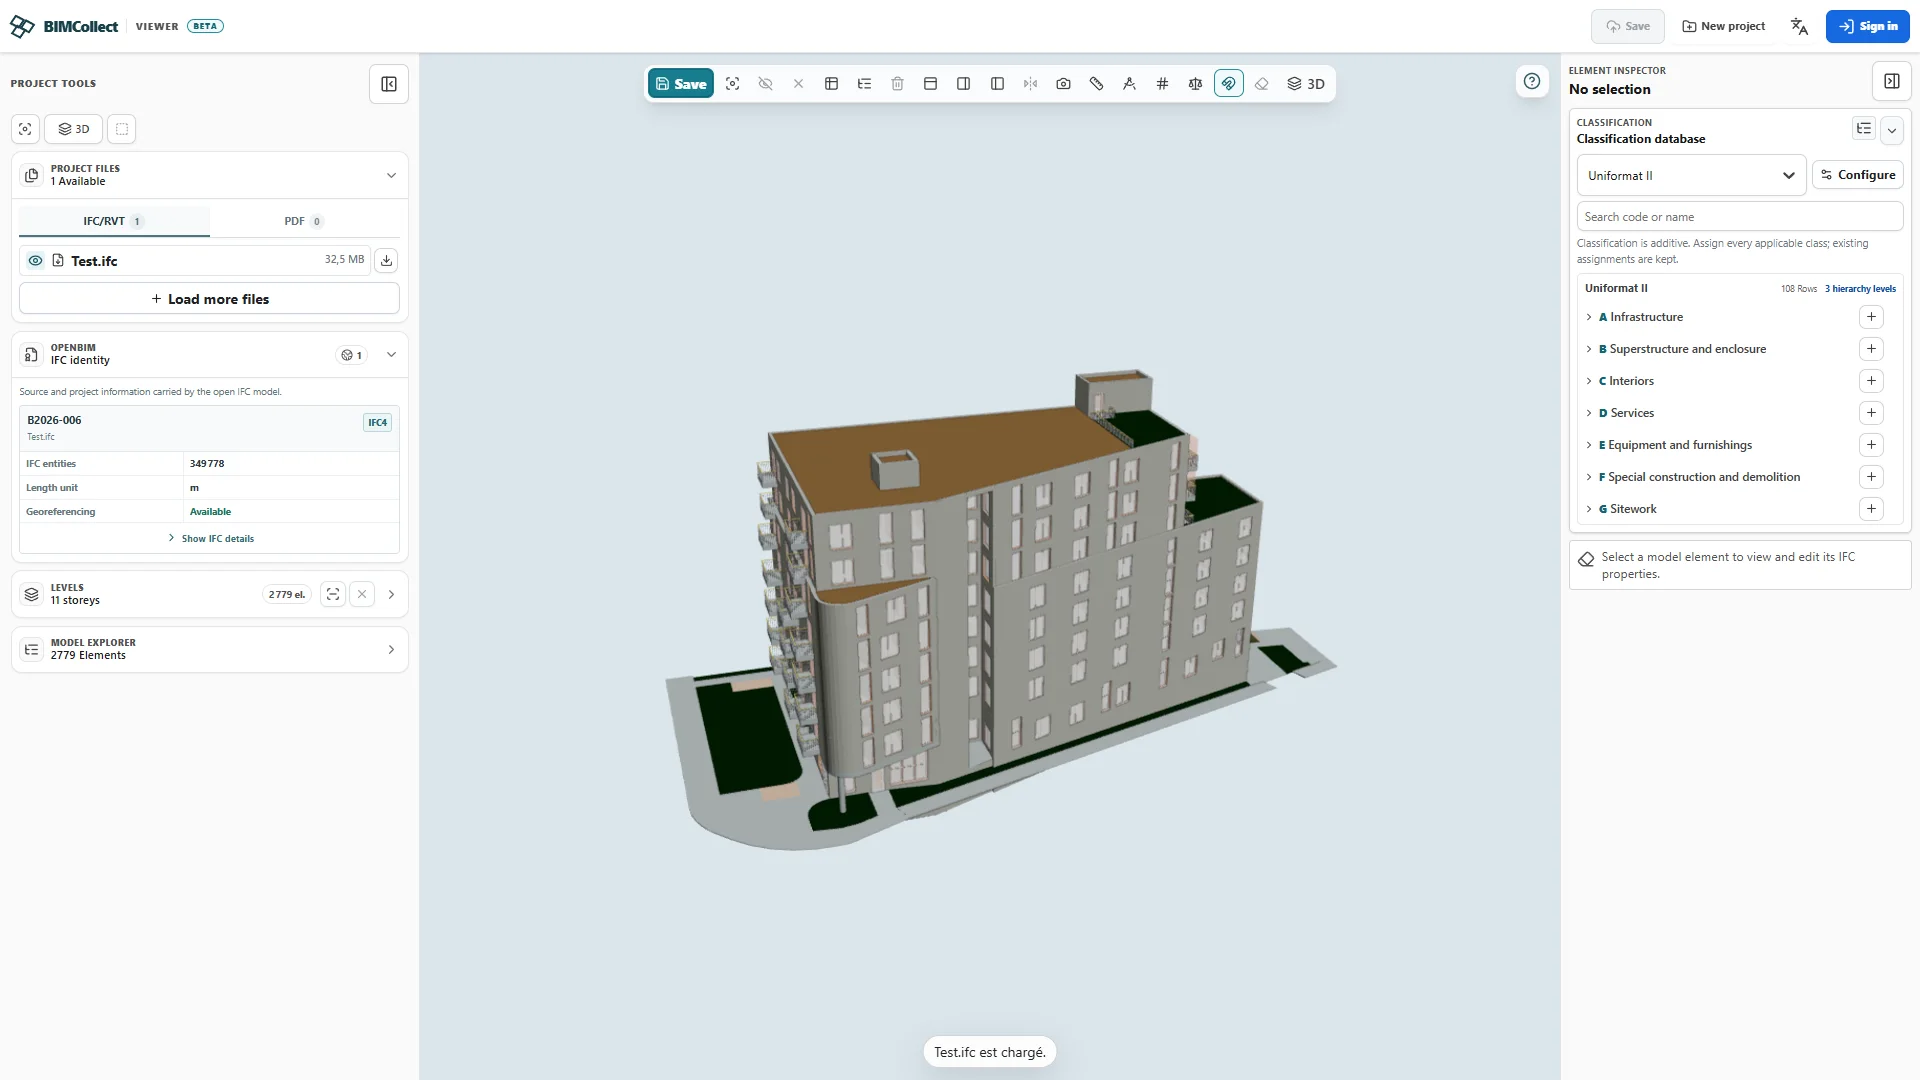Click the tree list icon in toolbar
The width and height of the screenshot is (1920, 1080).
tap(864, 84)
